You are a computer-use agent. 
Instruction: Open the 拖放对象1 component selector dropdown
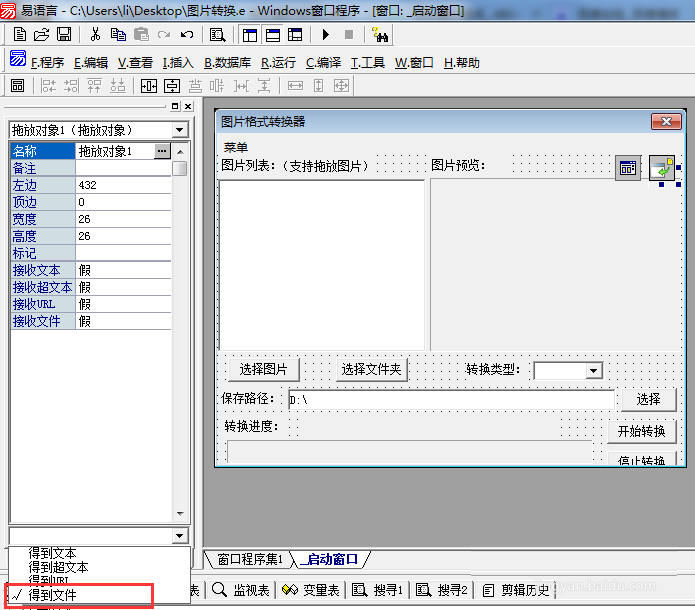pos(179,130)
